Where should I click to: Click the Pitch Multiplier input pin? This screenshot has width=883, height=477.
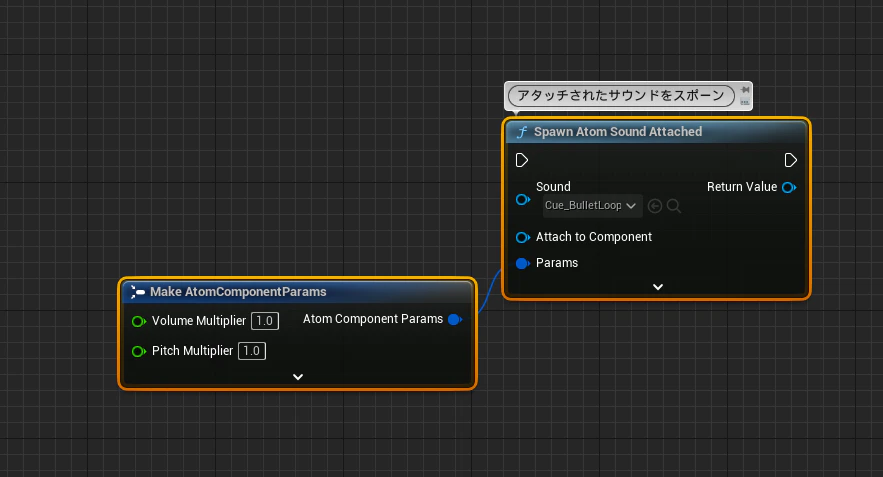pos(139,351)
